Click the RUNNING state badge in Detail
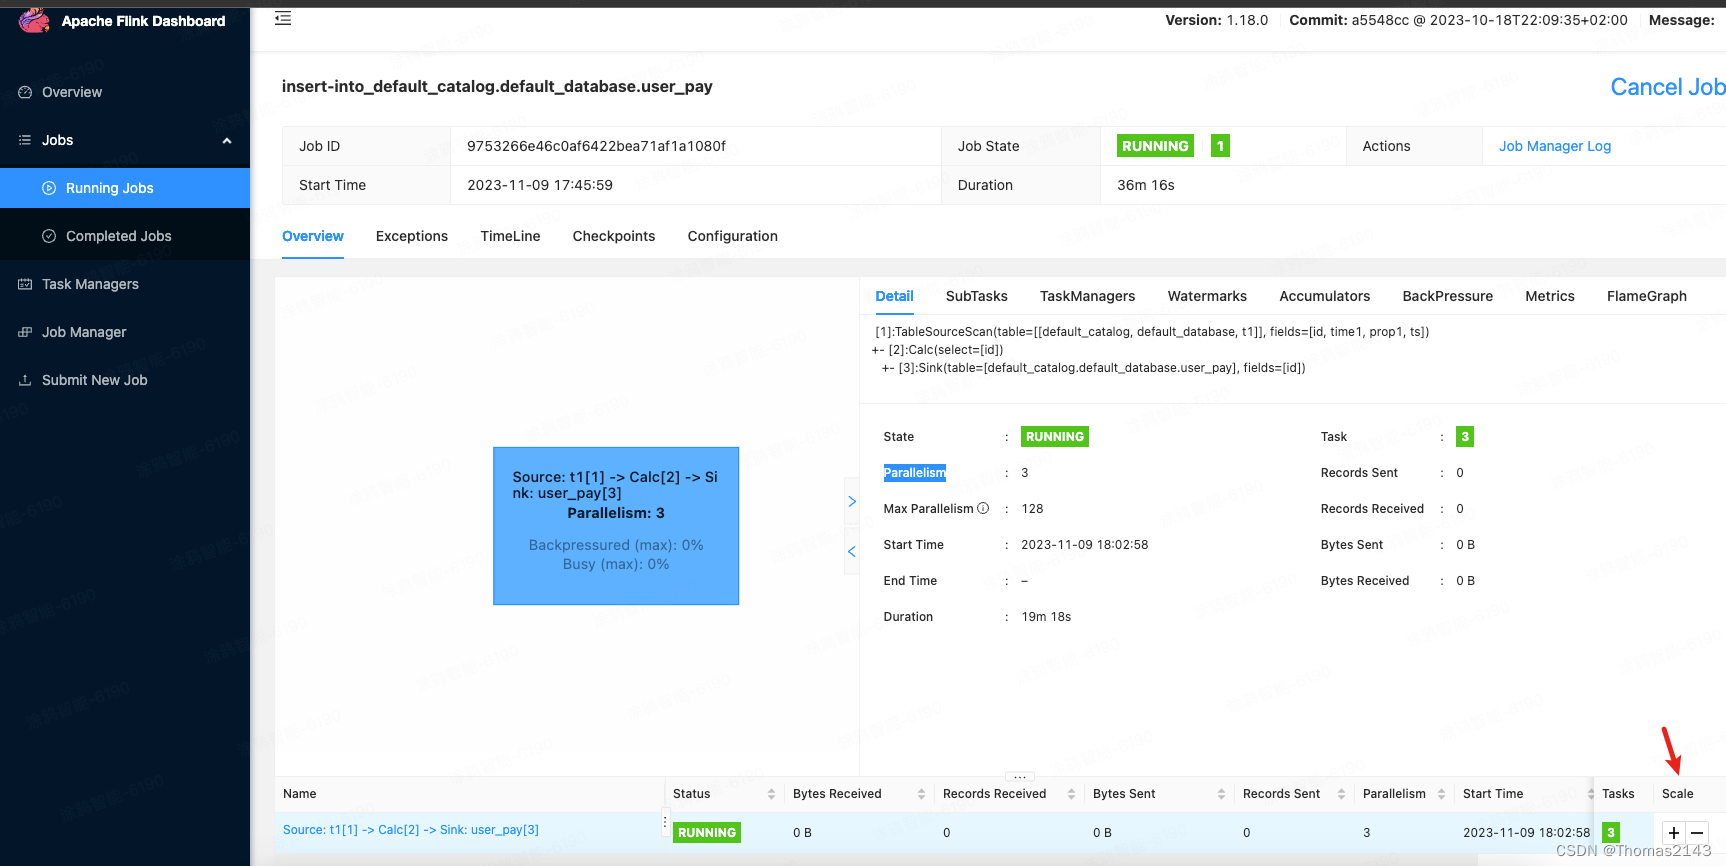 click(1054, 437)
